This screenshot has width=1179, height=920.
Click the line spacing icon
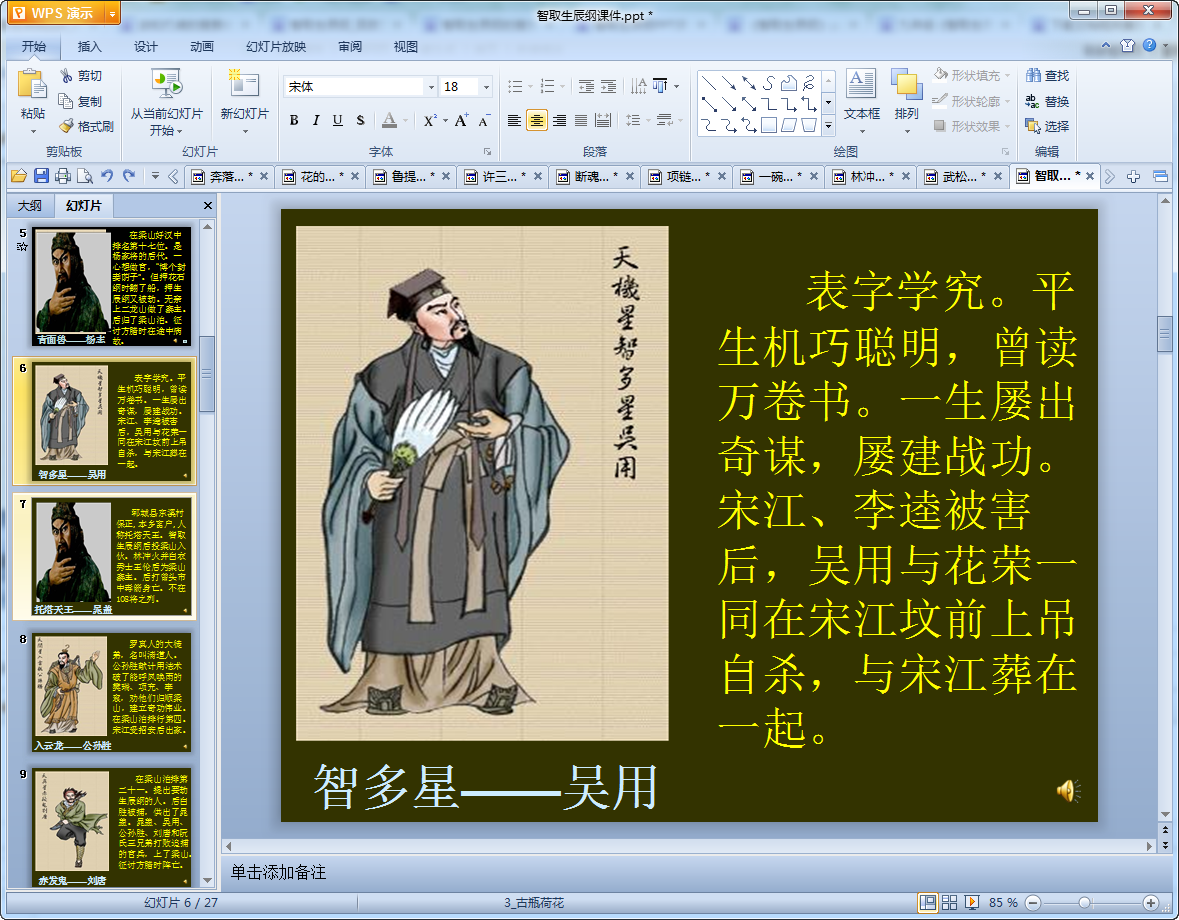click(633, 120)
